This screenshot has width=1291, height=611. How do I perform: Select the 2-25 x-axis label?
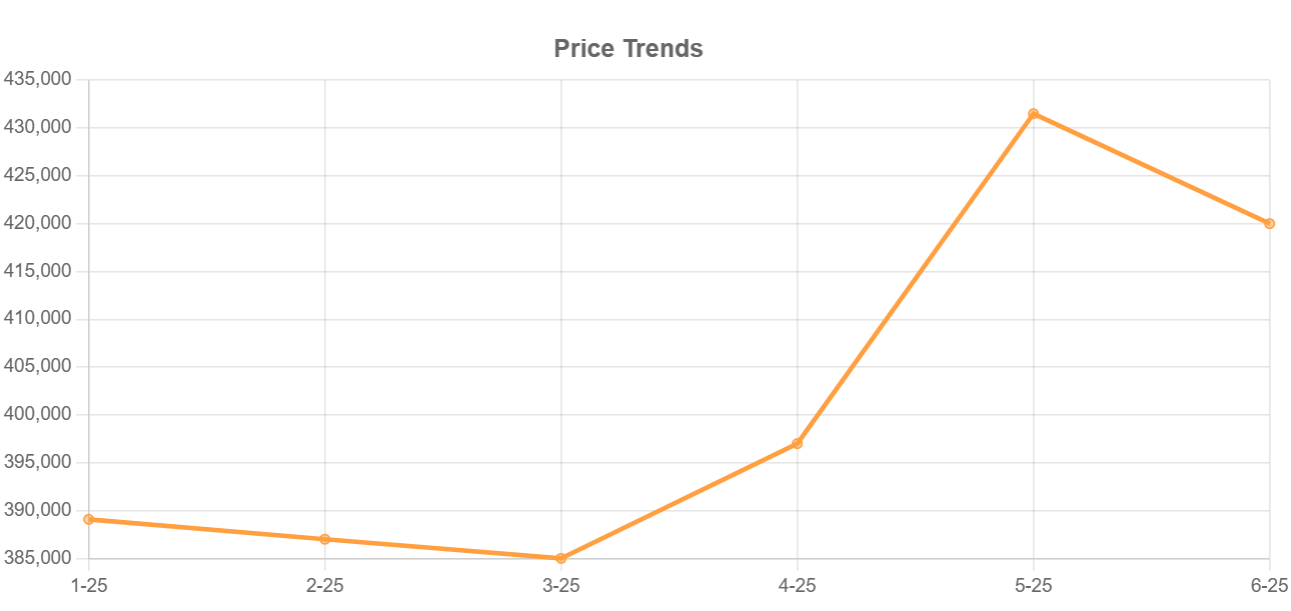coord(325,585)
